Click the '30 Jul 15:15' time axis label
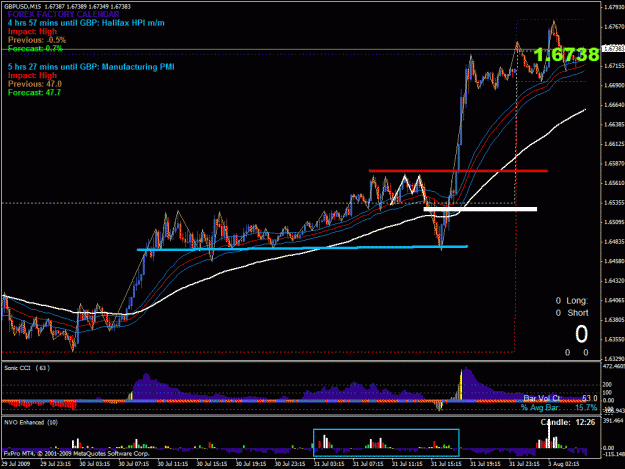This screenshot has width=625, height=469. [212, 464]
